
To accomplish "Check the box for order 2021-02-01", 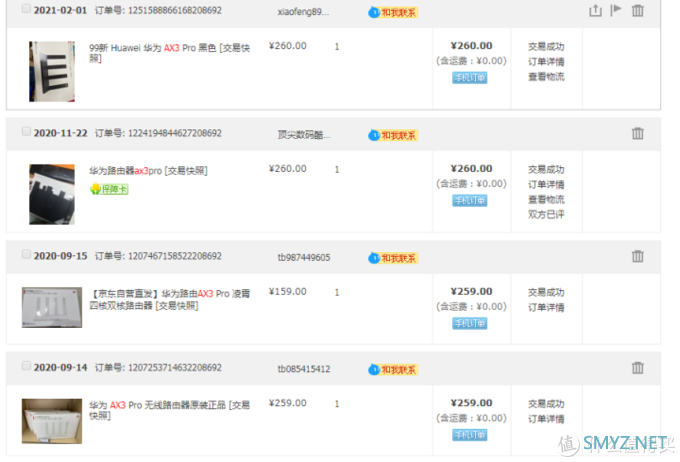I will coord(26,9).
